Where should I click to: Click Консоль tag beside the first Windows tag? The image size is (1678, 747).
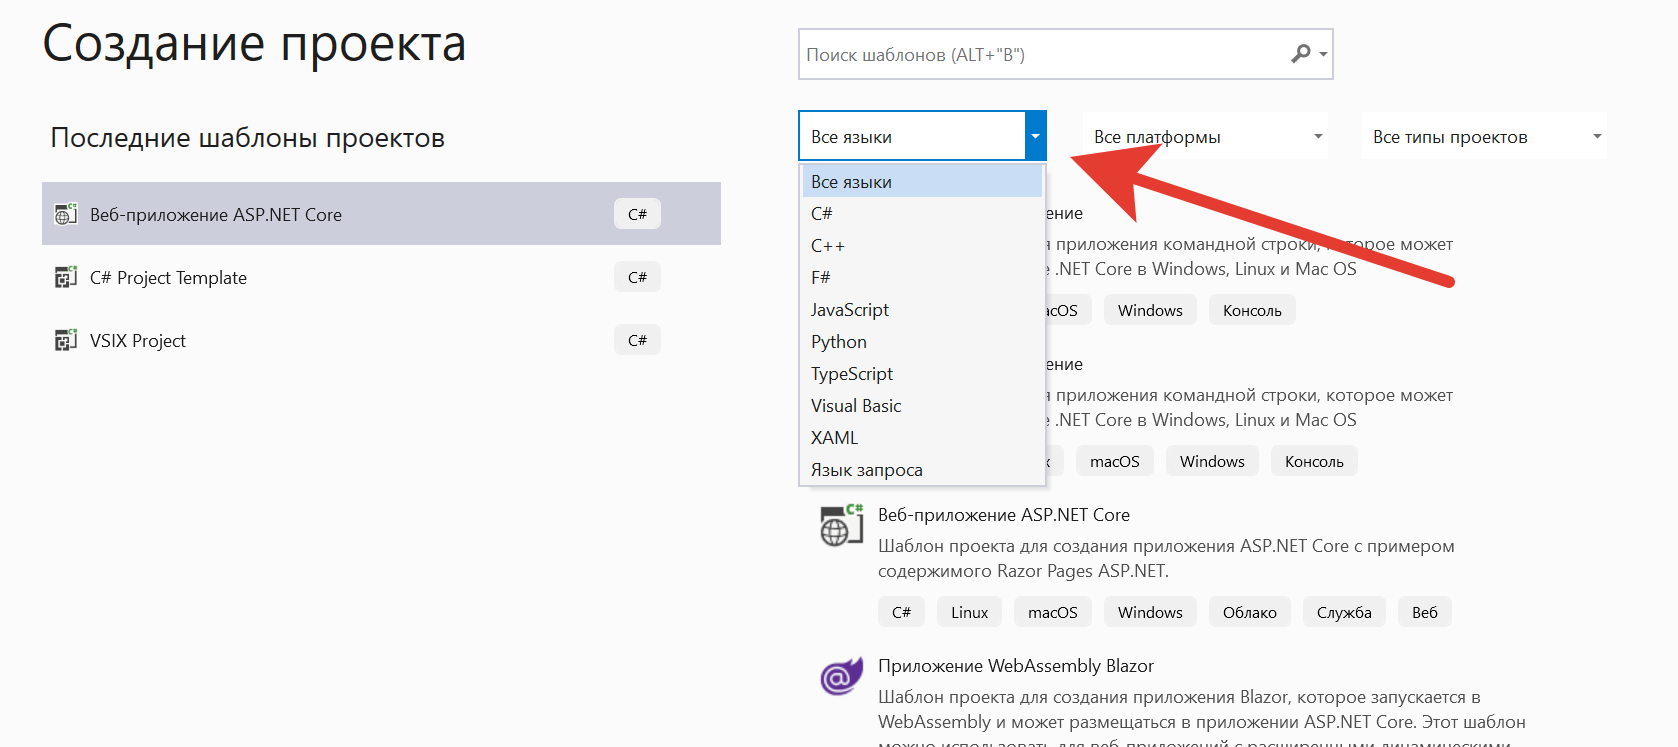click(1252, 310)
